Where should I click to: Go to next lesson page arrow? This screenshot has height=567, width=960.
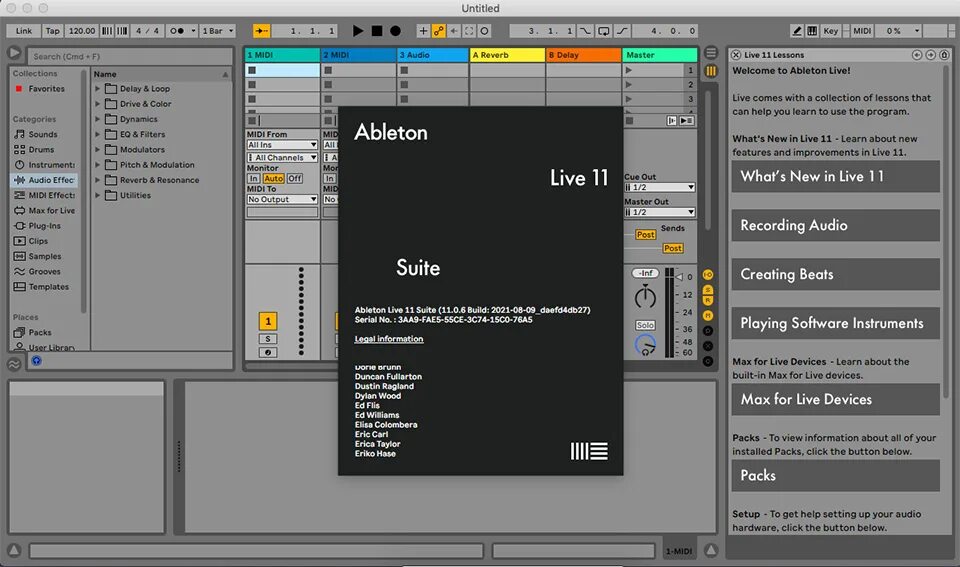pyautogui.click(x=931, y=54)
